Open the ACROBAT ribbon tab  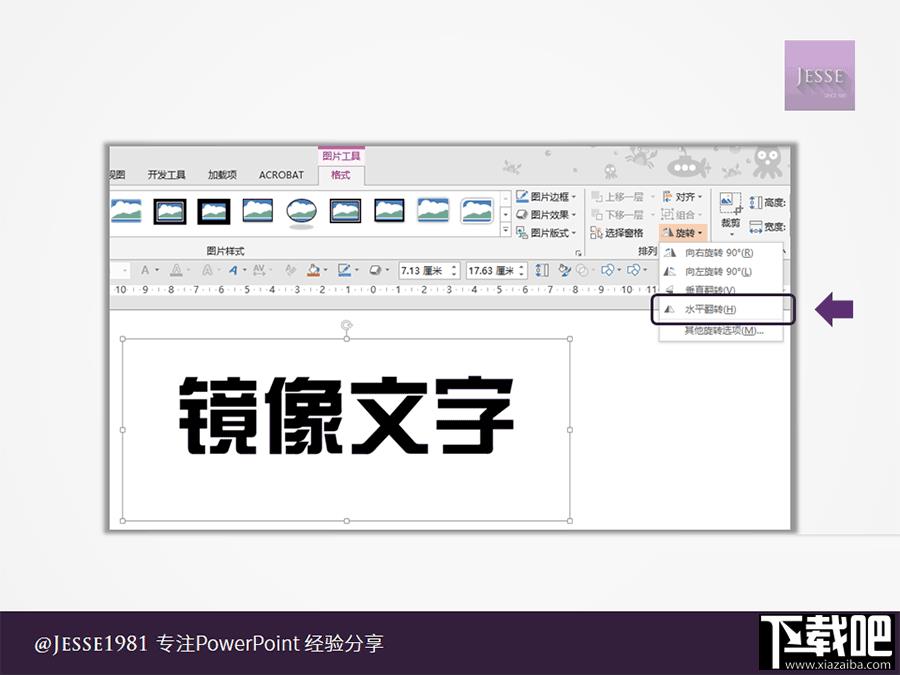click(281, 174)
